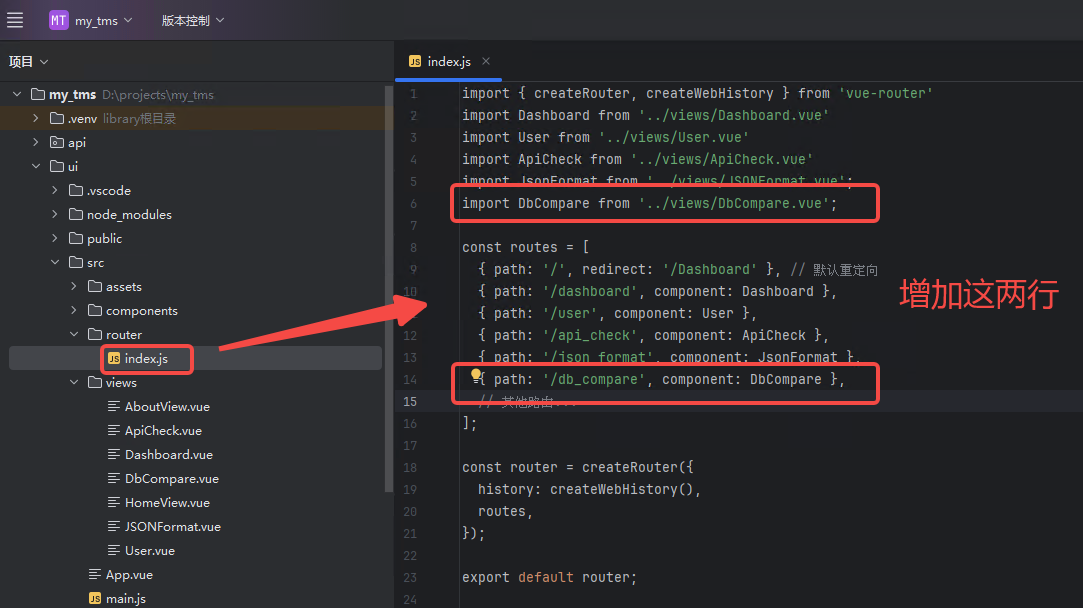The height and width of the screenshot is (608, 1083).
Task: Open the my_tms project dropdown
Action: [x=104, y=21]
